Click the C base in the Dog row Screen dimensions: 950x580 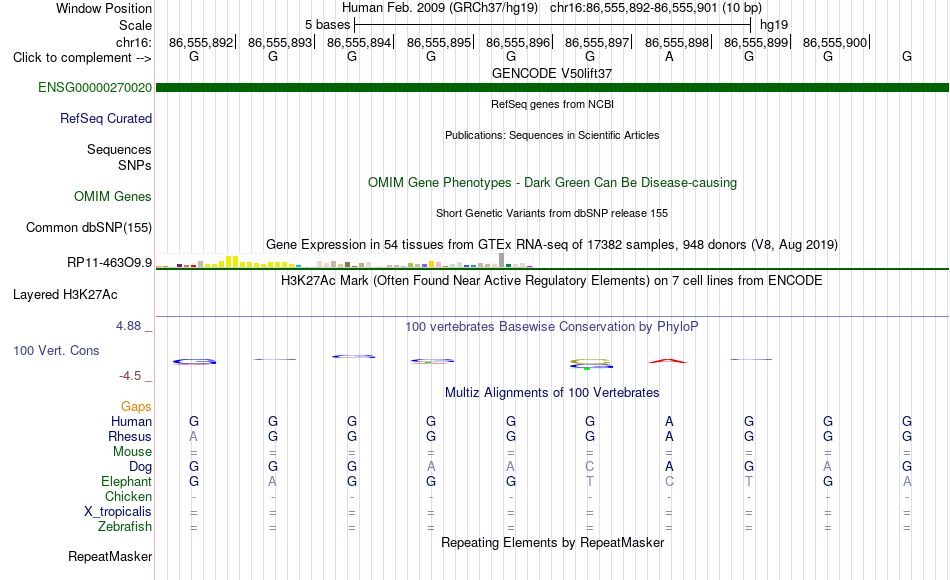[x=590, y=467]
